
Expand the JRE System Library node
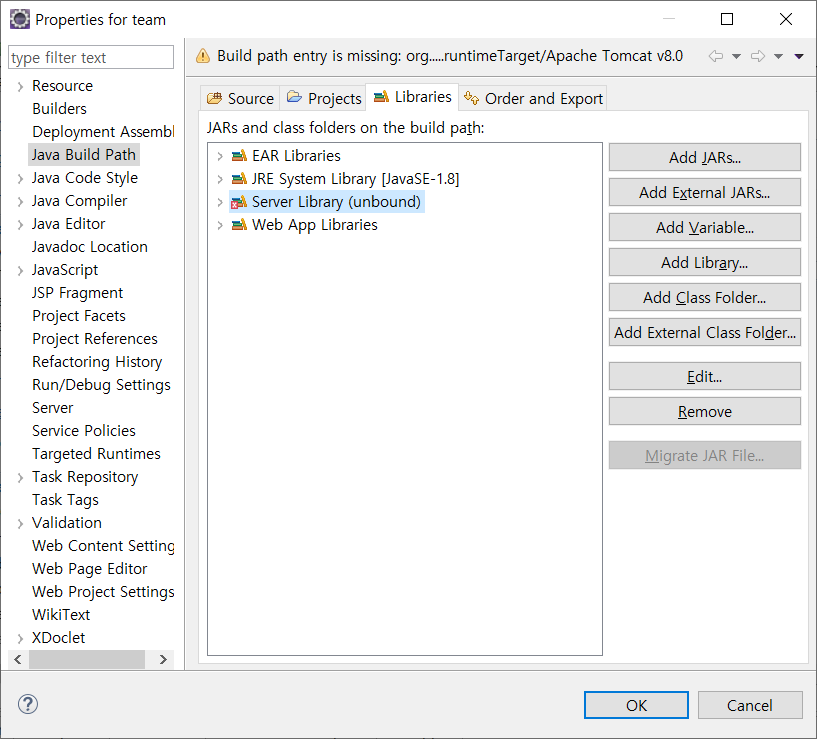pyautogui.click(x=220, y=179)
